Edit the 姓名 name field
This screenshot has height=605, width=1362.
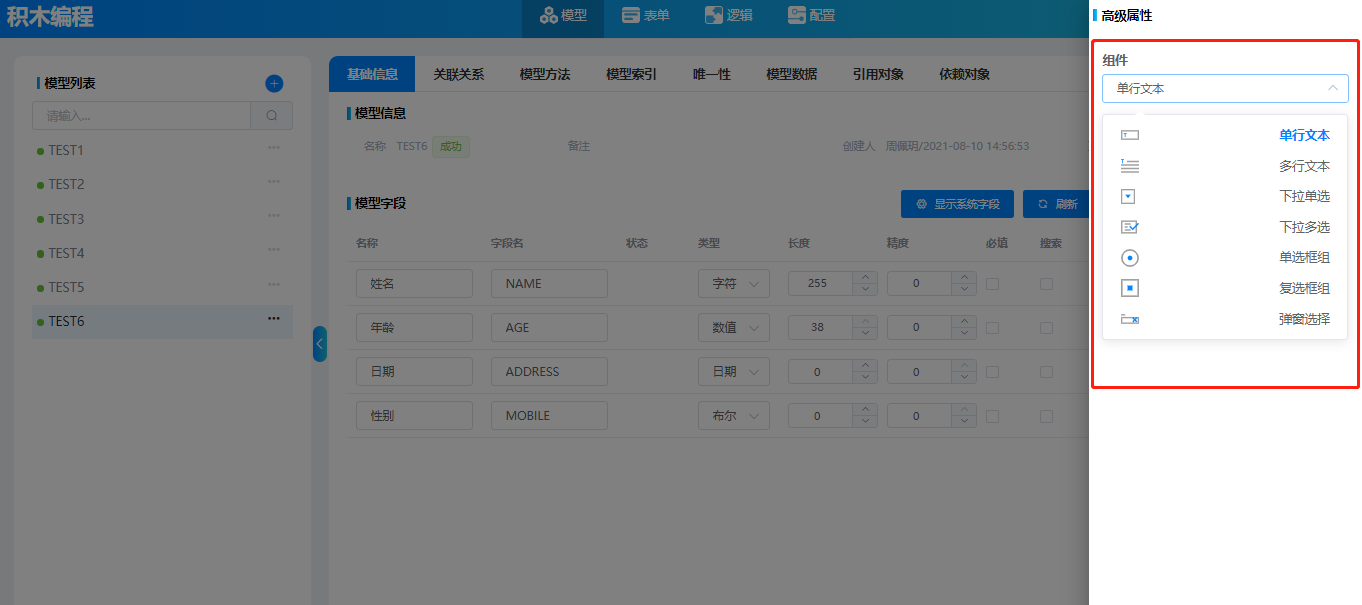pyautogui.click(x=414, y=284)
